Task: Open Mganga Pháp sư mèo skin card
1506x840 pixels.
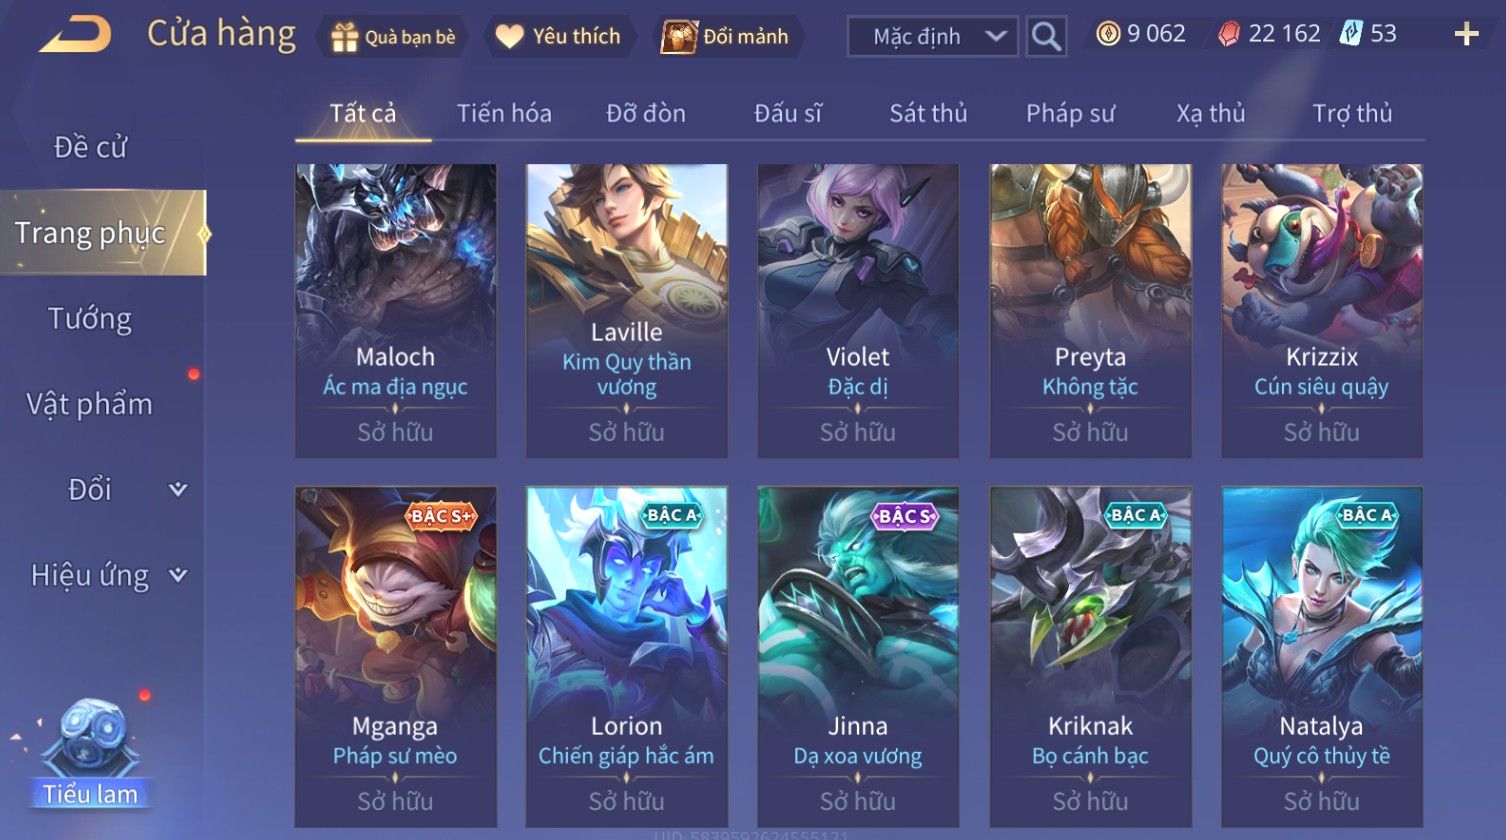Action: [396, 656]
